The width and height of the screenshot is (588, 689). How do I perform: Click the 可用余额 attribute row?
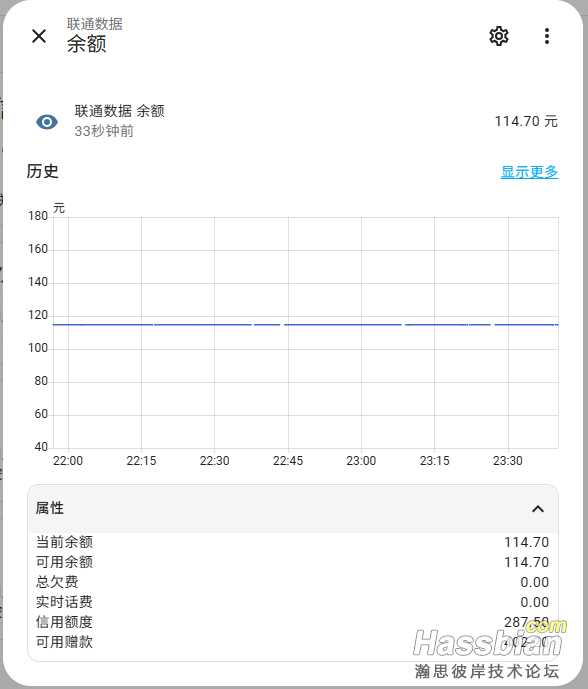click(293, 562)
